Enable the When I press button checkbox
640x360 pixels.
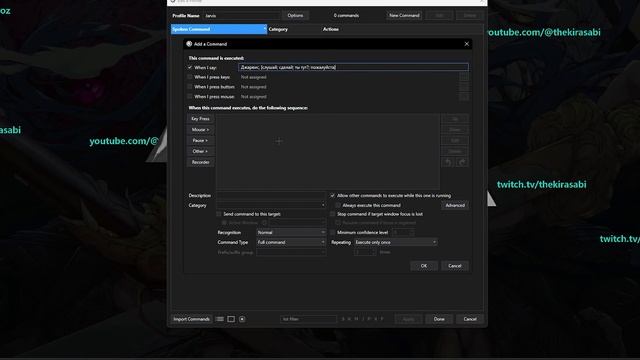tap(190, 87)
